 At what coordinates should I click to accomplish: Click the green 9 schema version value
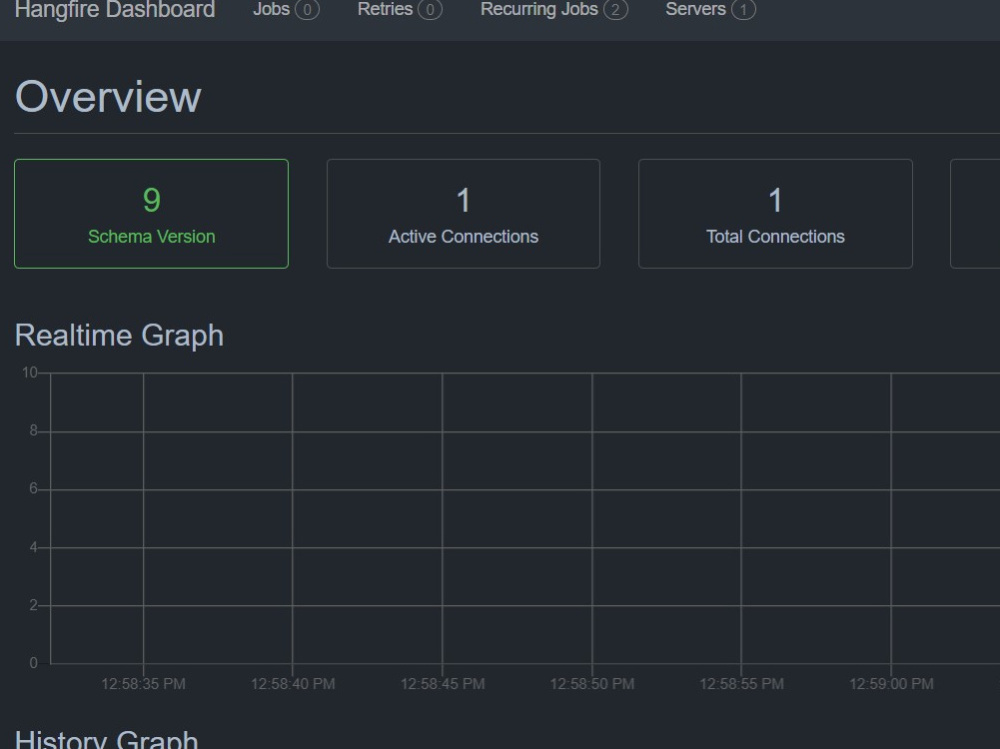152,200
